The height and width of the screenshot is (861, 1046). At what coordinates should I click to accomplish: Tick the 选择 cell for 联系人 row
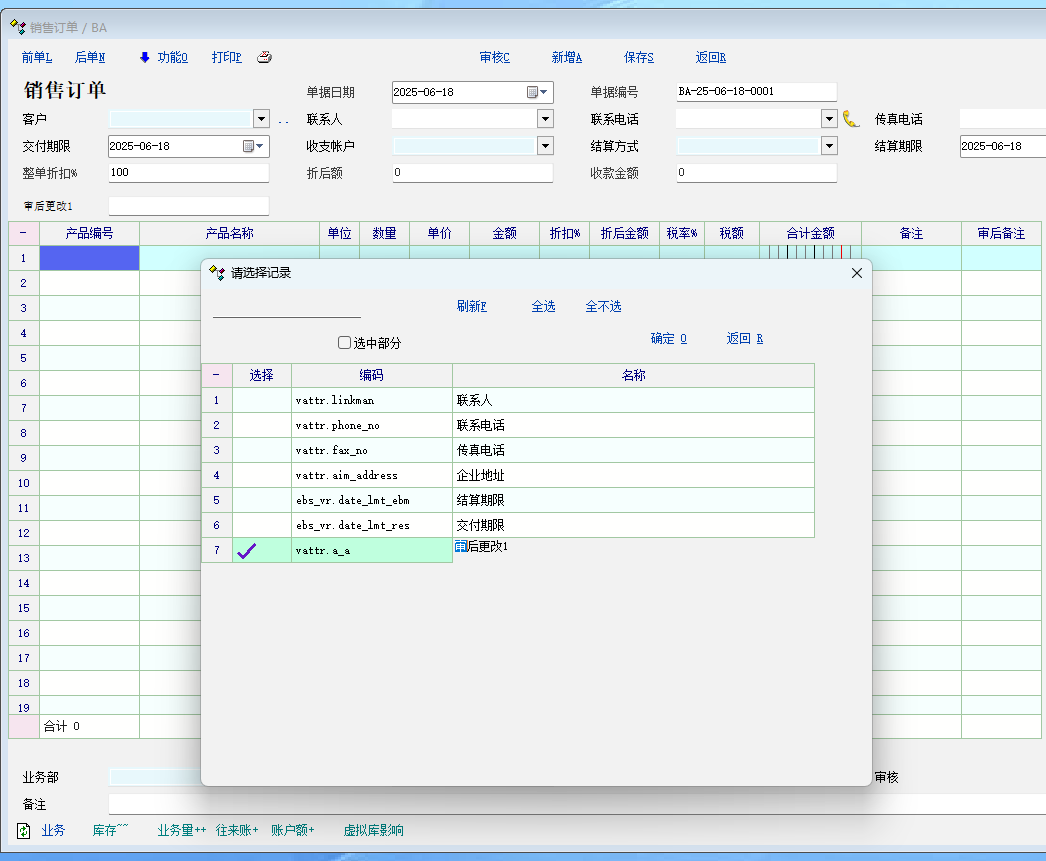click(x=262, y=400)
